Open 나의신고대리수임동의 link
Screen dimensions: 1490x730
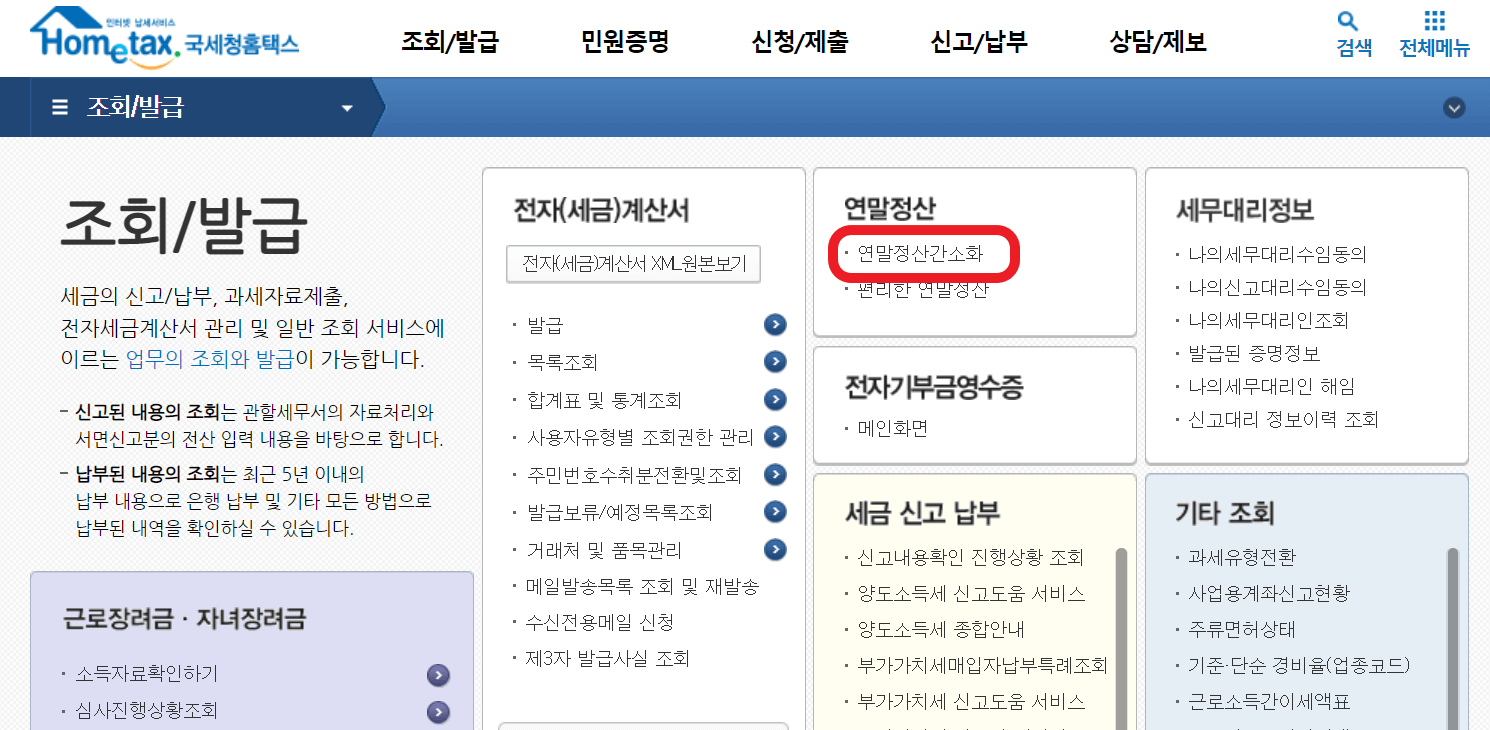pos(1277,287)
